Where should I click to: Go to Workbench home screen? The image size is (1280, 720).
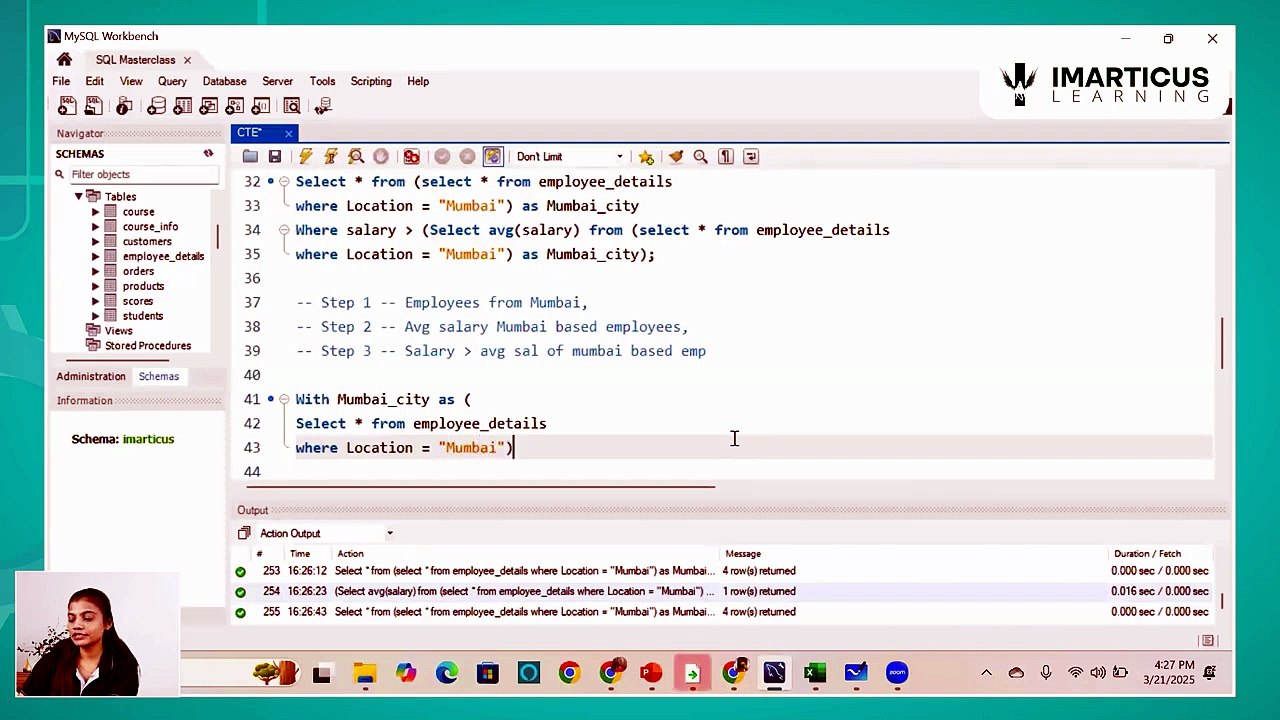65,60
